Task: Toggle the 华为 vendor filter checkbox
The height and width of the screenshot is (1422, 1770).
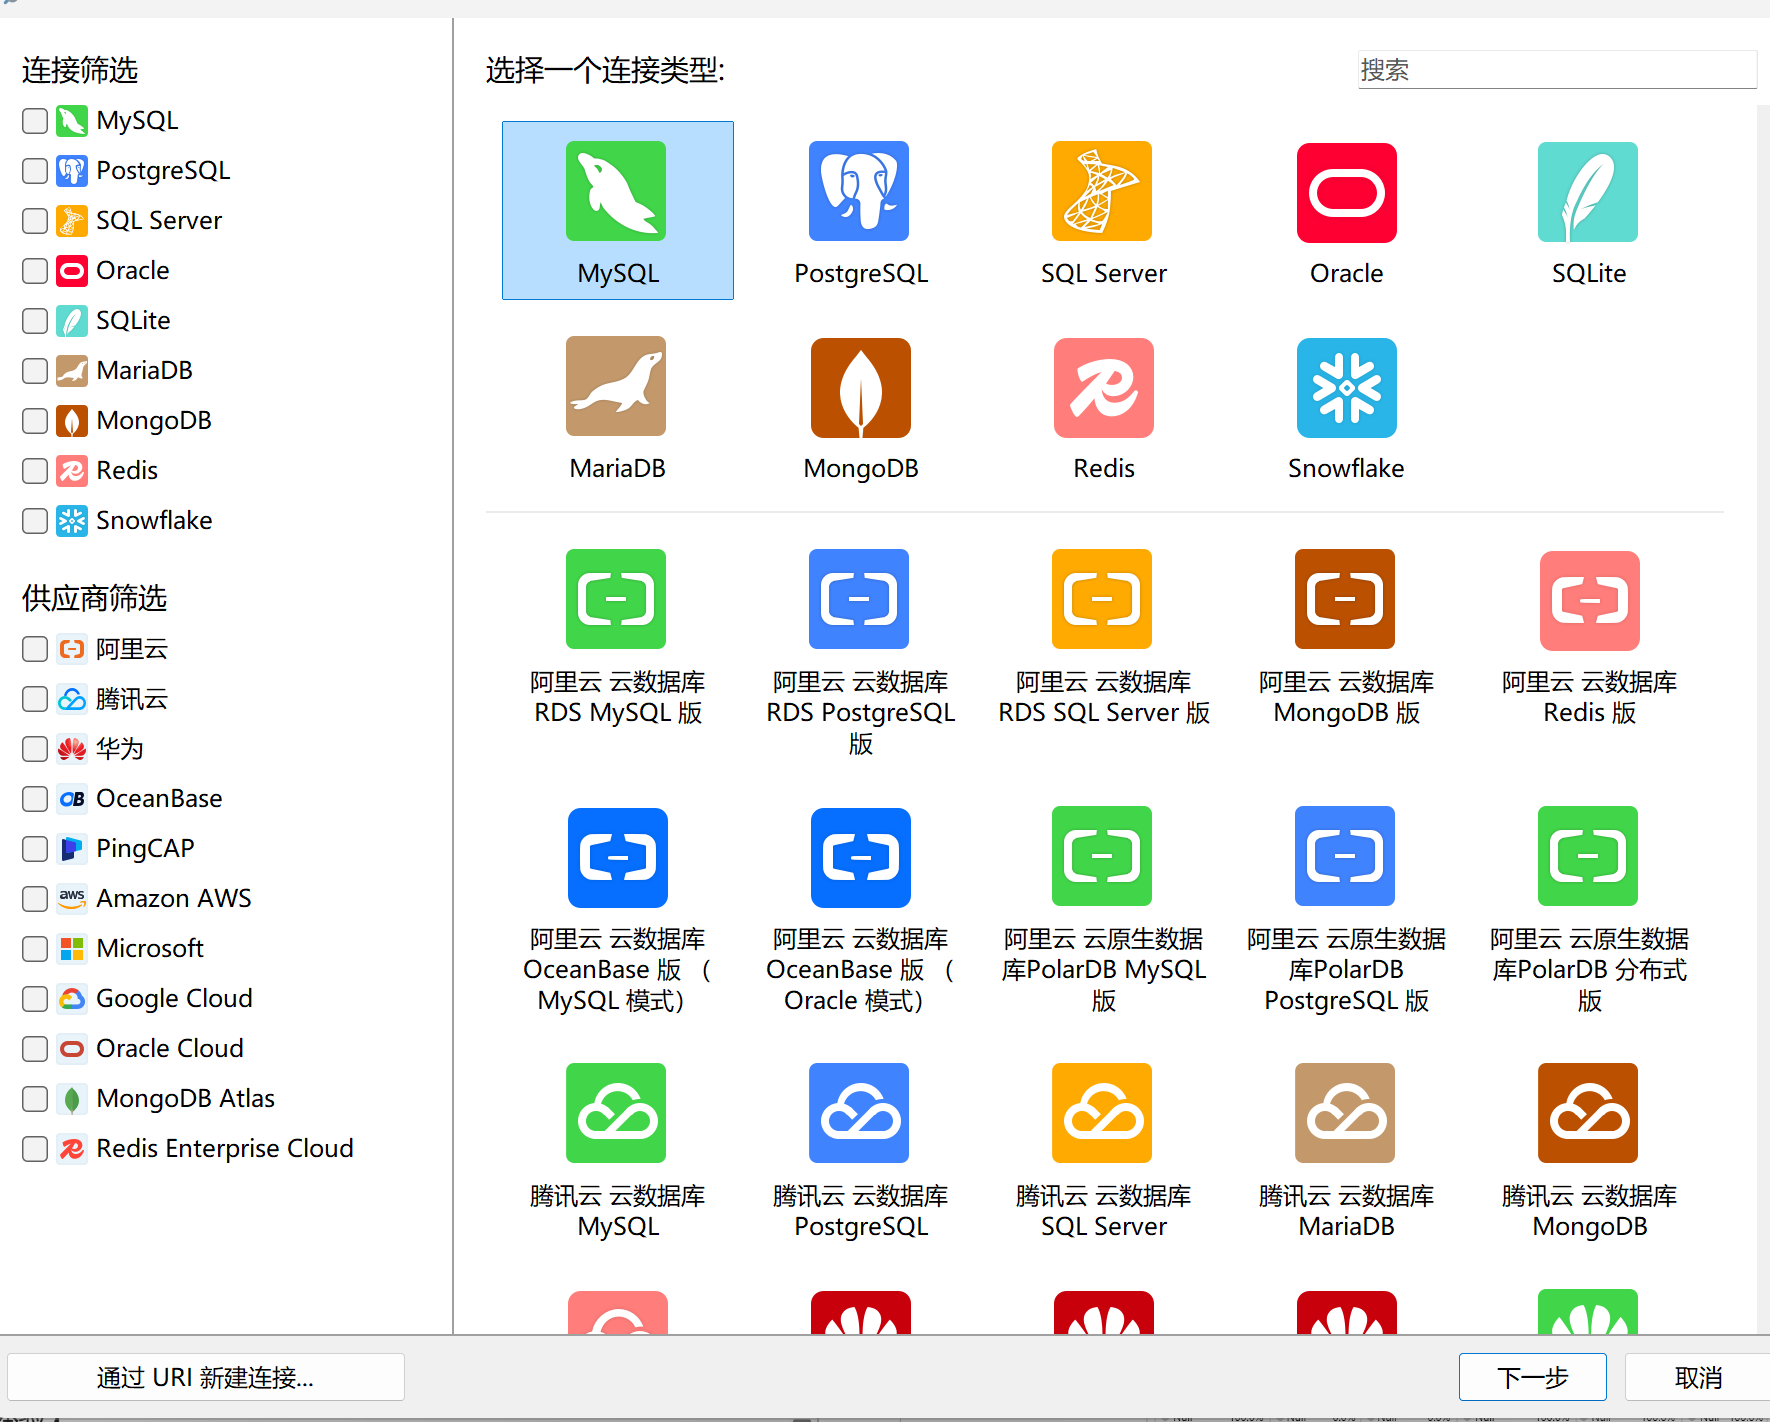Action: point(35,749)
